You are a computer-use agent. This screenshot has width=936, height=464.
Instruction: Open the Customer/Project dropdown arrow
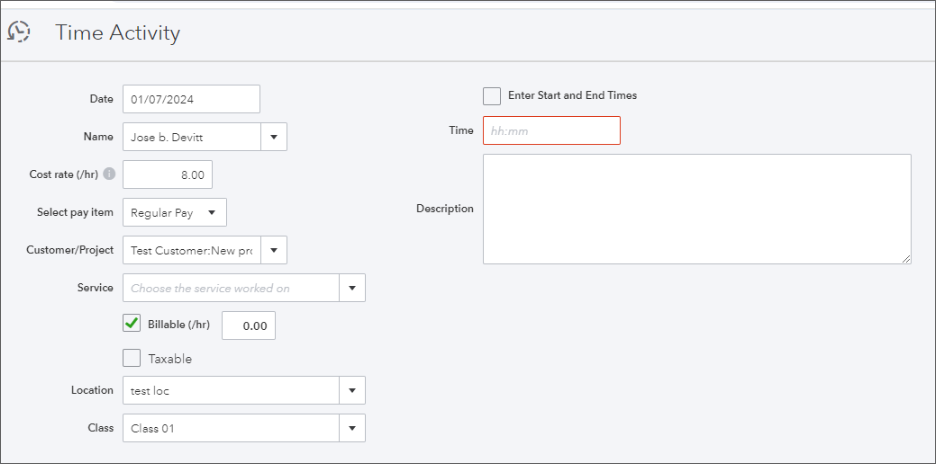point(274,250)
